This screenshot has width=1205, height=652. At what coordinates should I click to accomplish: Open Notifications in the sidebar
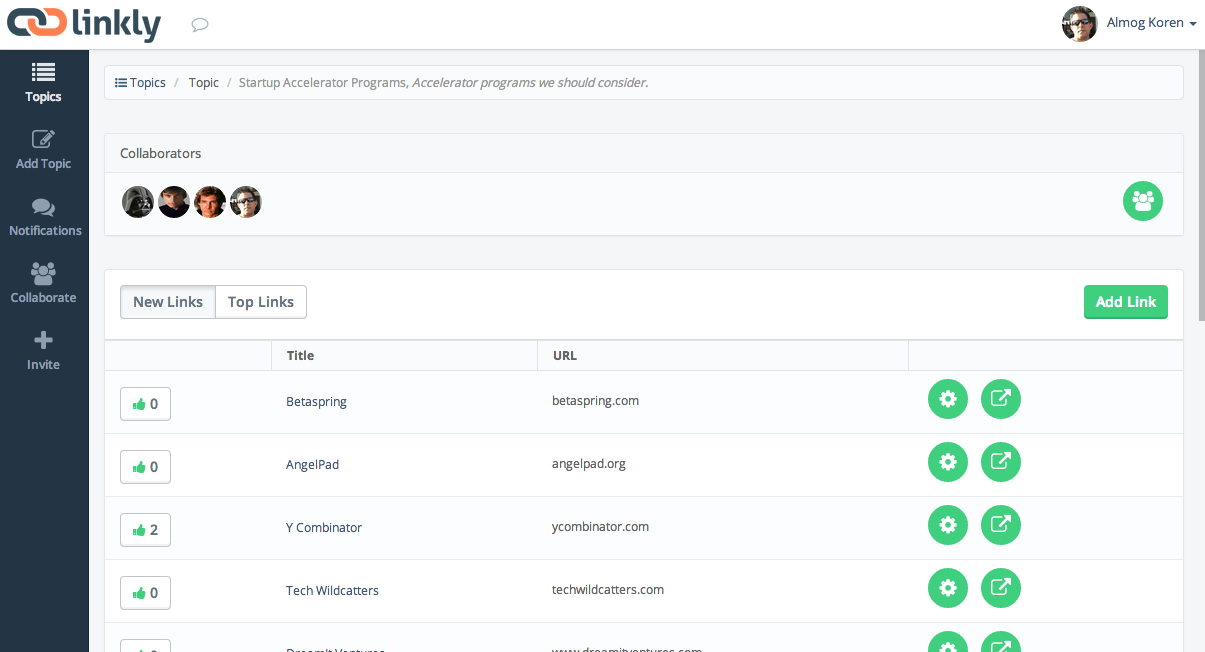pos(44,217)
